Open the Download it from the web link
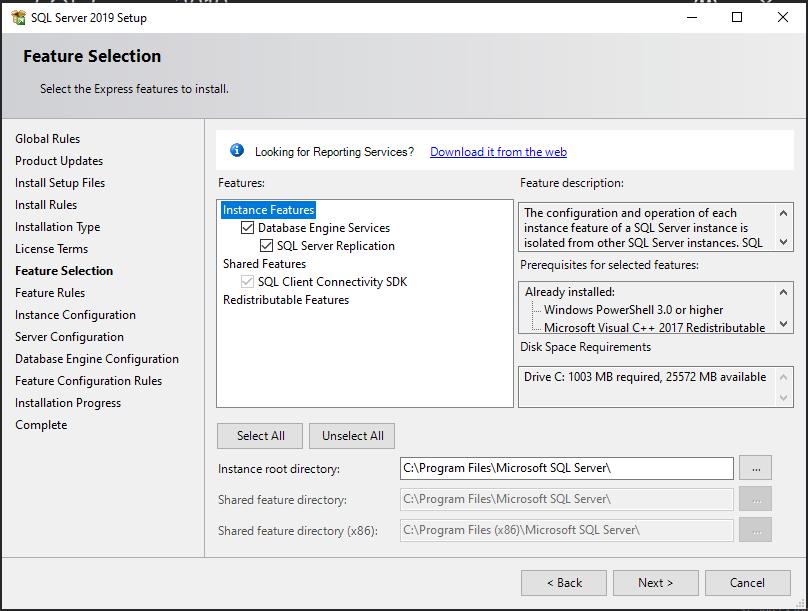This screenshot has width=808, height=611. coord(498,152)
